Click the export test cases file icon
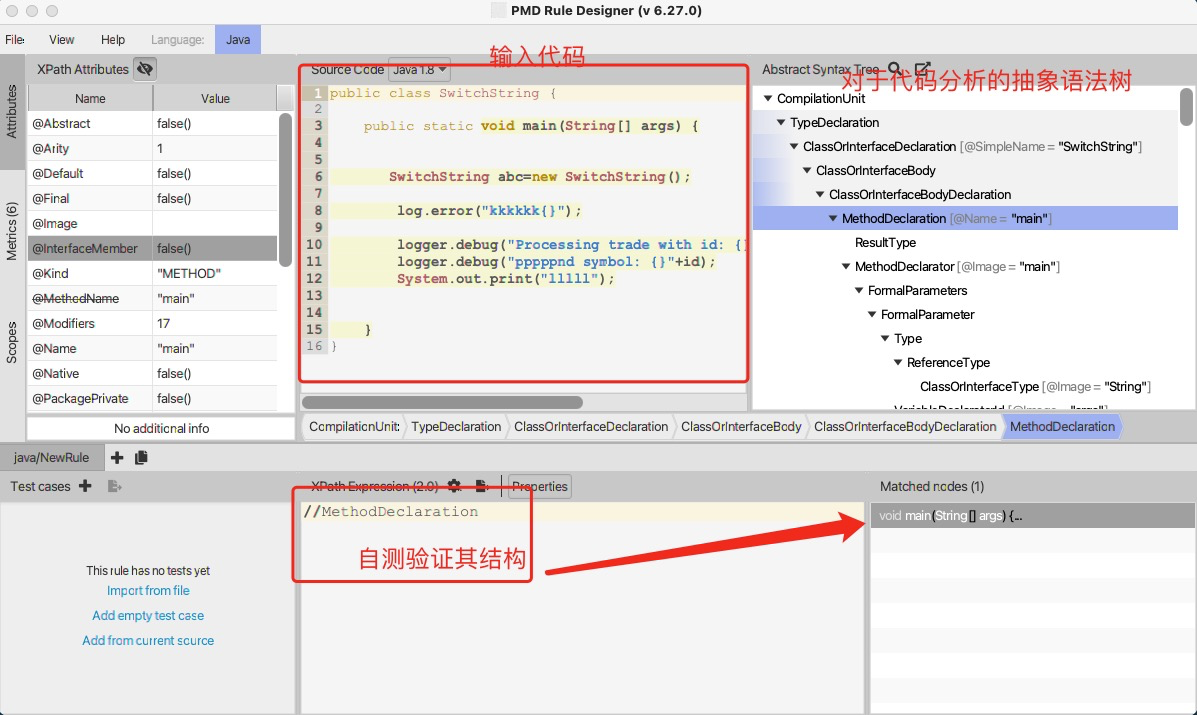Screen dimensions: 1197x715 click(x=111, y=486)
